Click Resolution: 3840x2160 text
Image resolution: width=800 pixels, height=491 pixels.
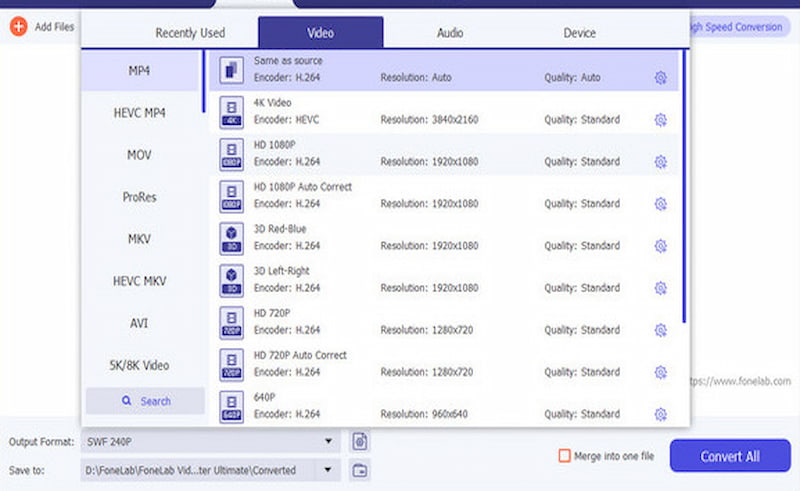coord(430,120)
